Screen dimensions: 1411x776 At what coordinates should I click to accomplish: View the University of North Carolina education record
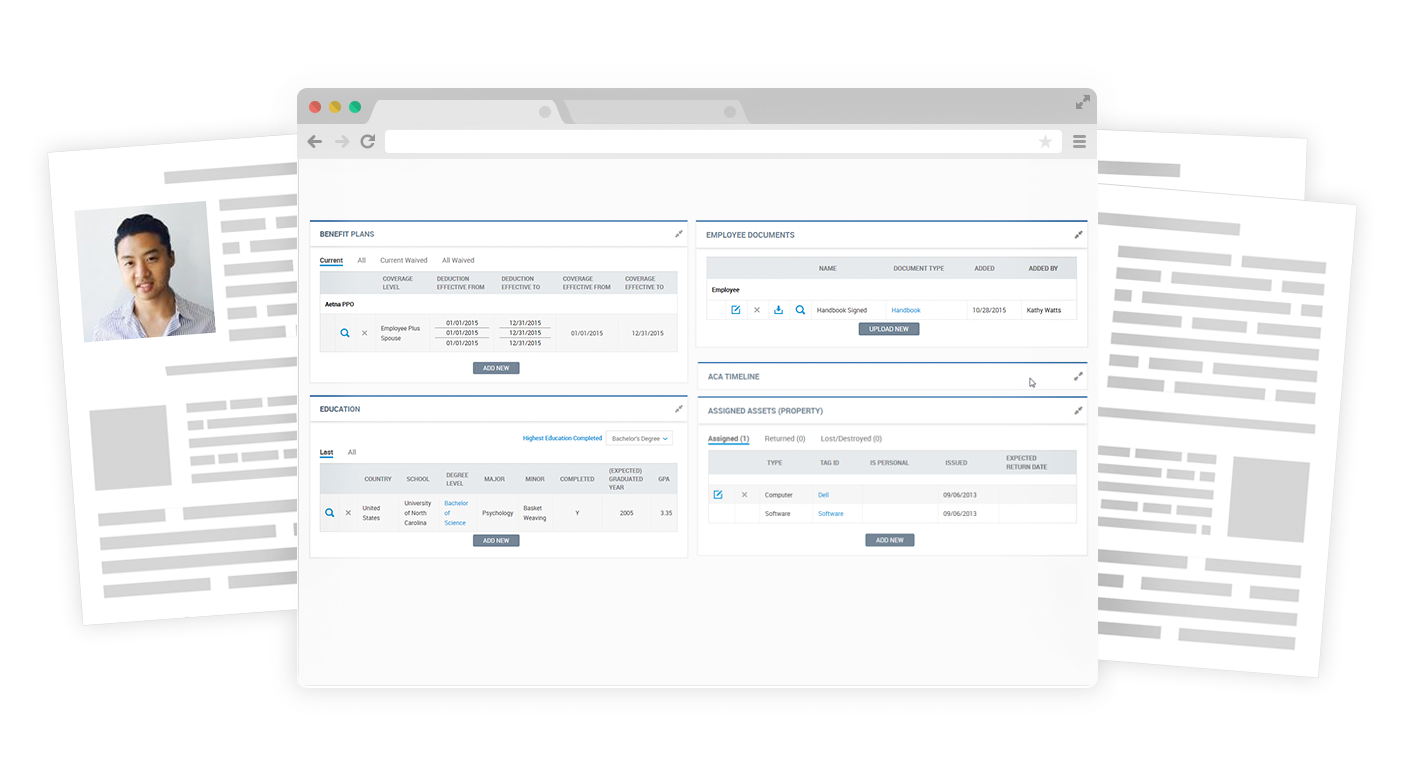(329, 513)
